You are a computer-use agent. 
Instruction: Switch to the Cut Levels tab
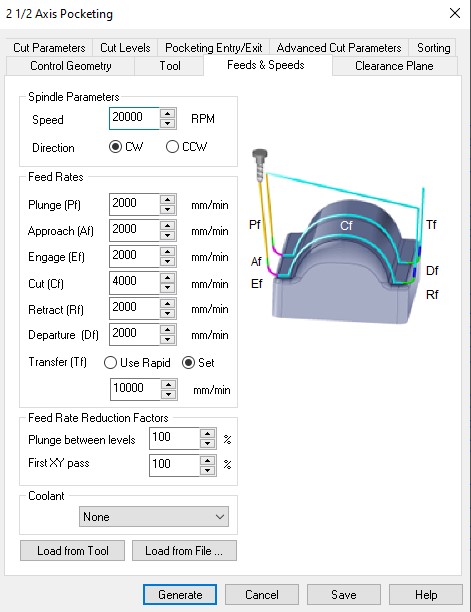tap(125, 48)
